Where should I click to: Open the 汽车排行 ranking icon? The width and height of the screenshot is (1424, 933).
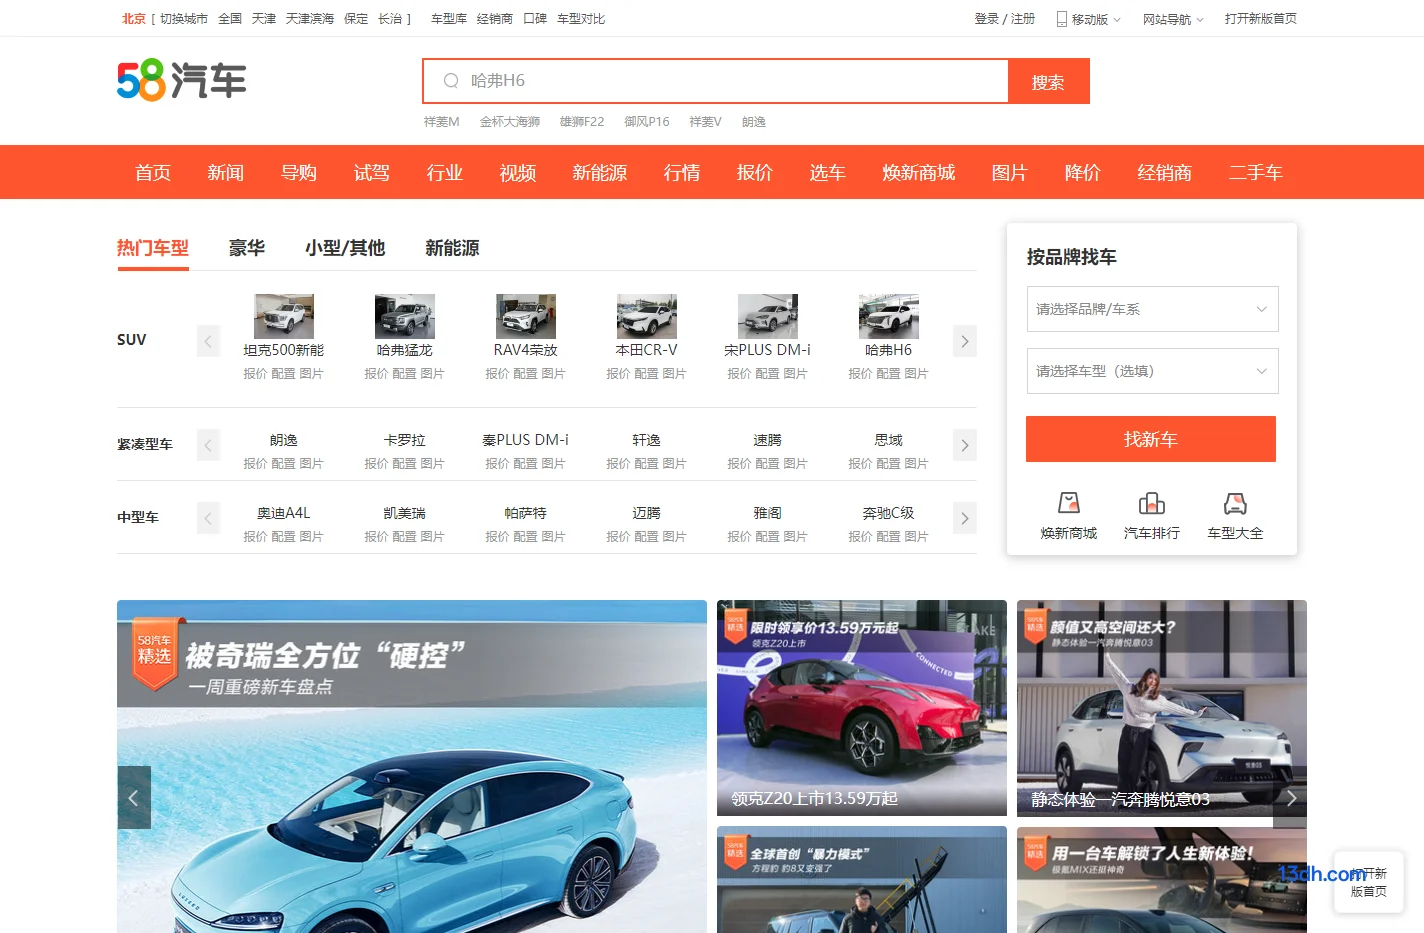(1152, 503)
